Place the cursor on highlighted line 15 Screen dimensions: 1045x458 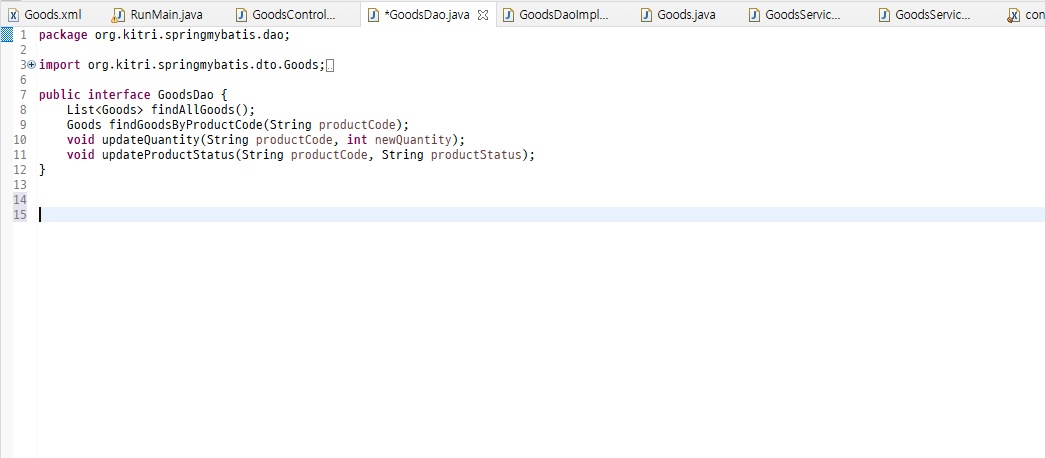coord(541,215)
